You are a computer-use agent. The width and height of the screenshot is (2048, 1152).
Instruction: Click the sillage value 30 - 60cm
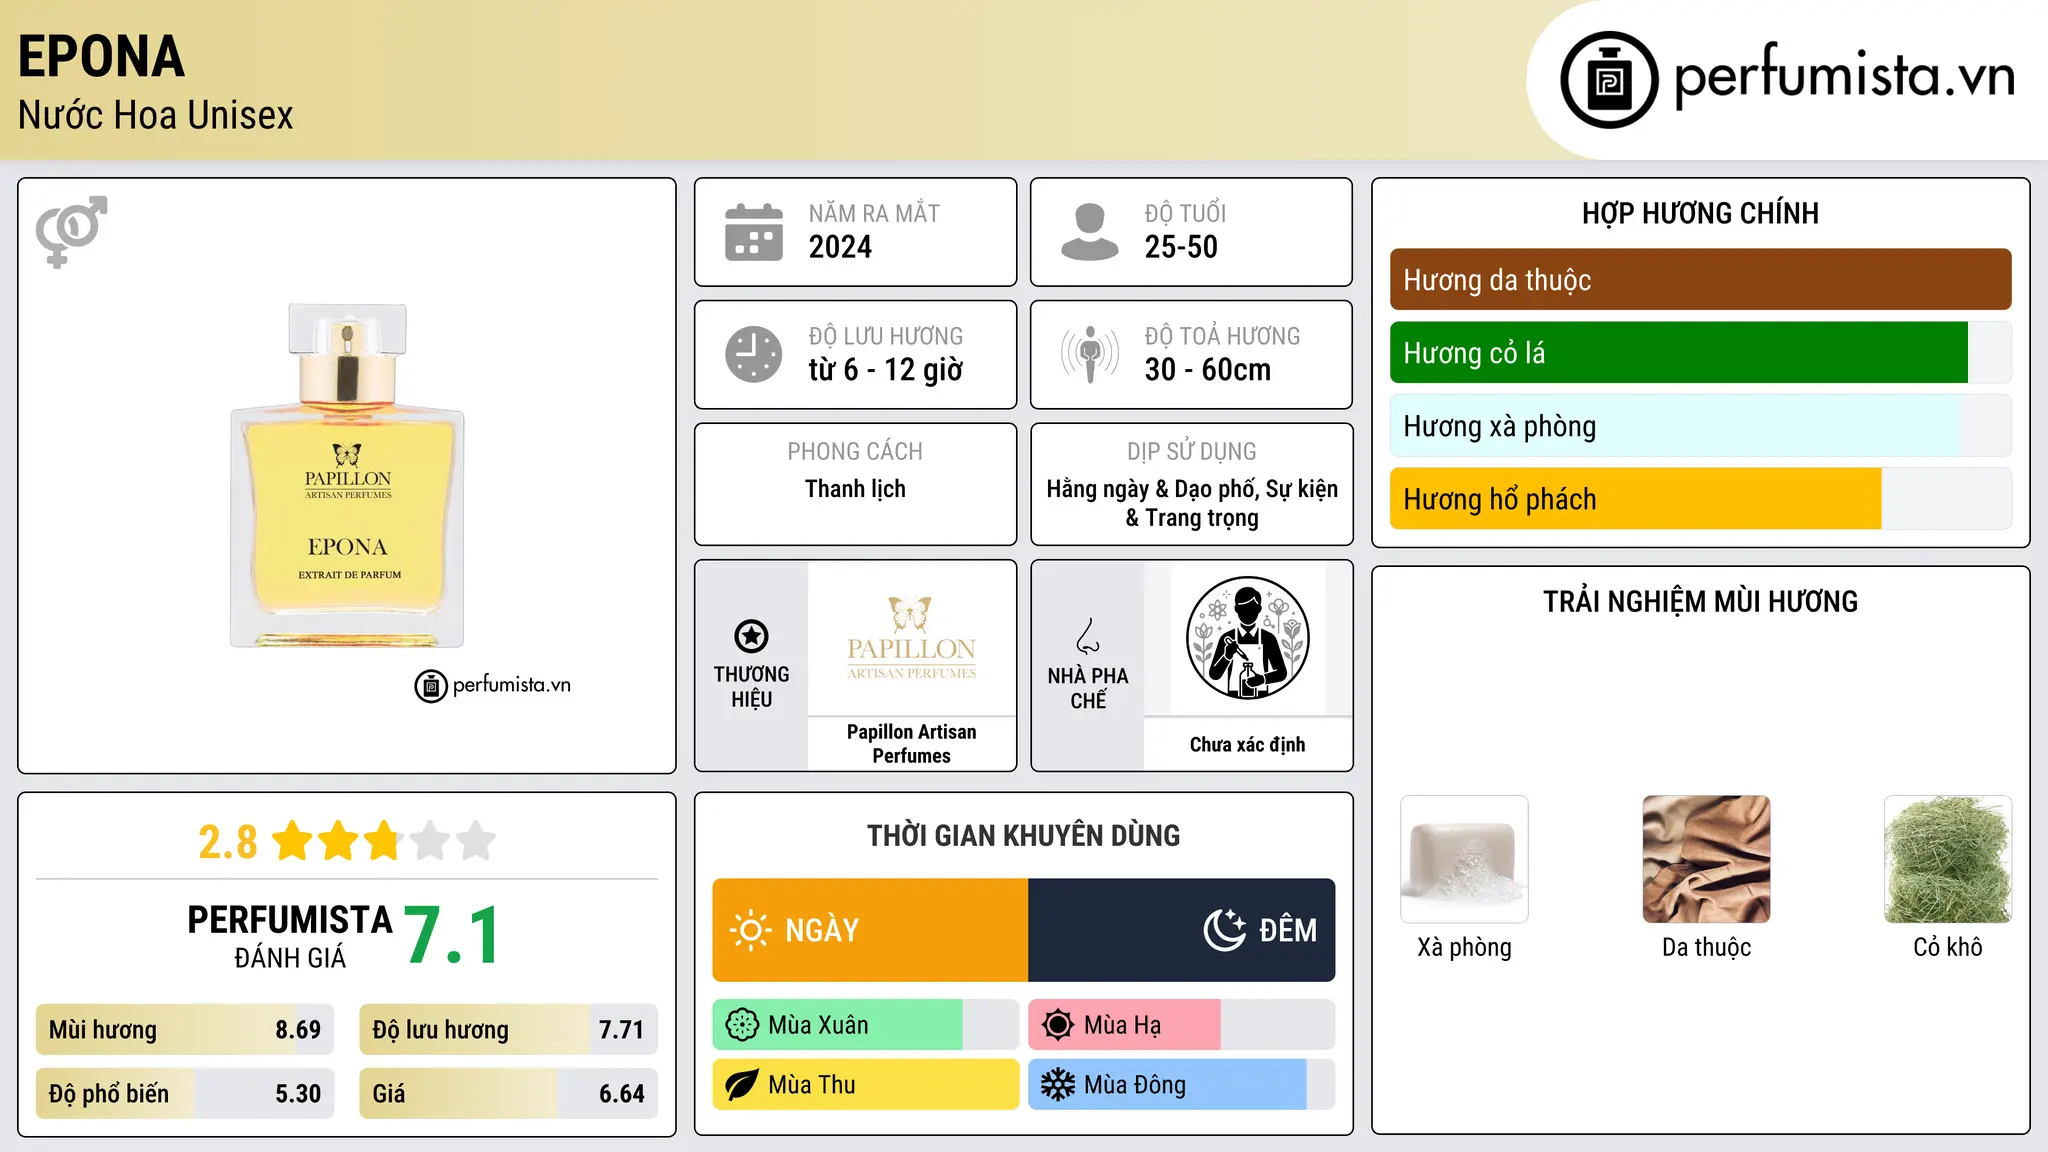click(x=1208, y=370)
